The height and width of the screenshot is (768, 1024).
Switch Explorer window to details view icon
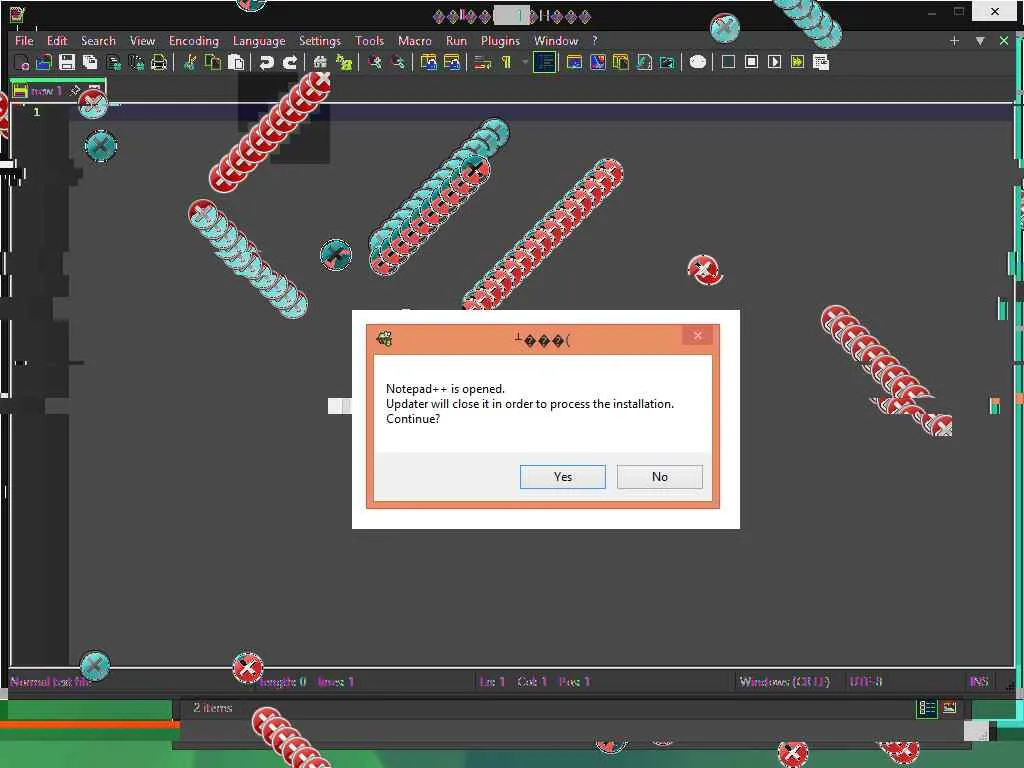(x=927, y=708)
